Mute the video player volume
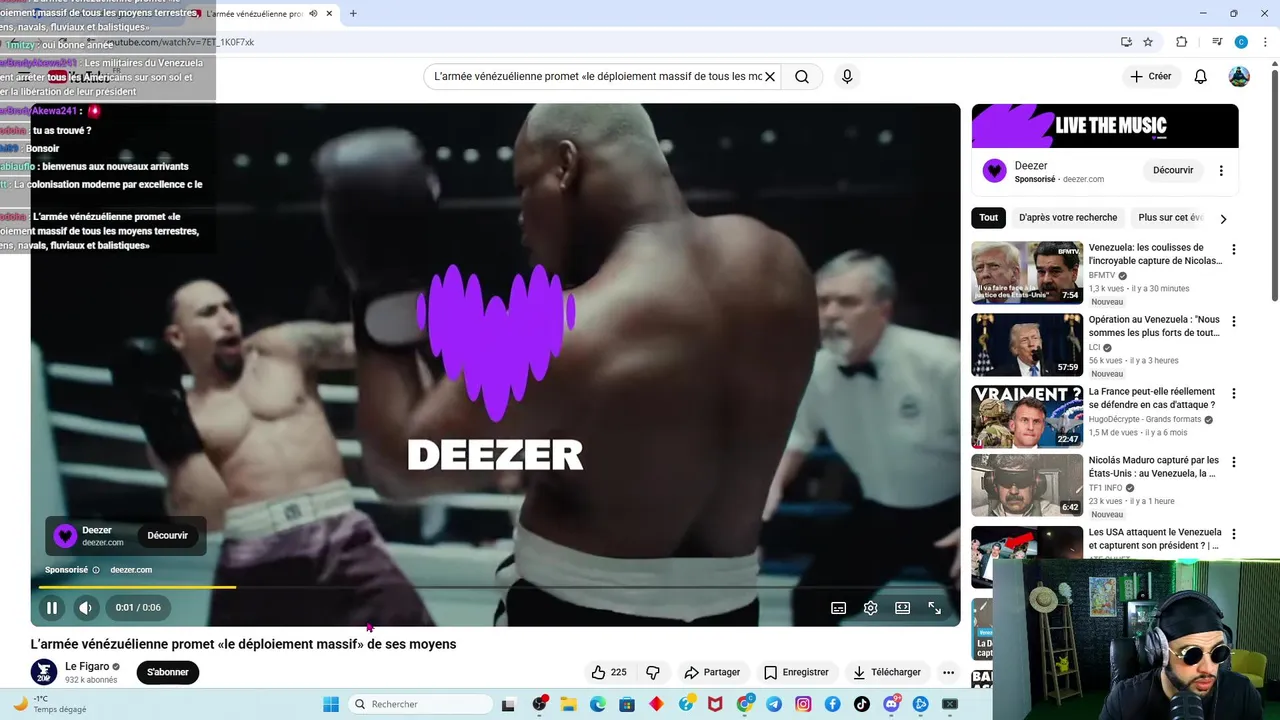The height and width of the screenshot is (720, 1280). (86, 607)
